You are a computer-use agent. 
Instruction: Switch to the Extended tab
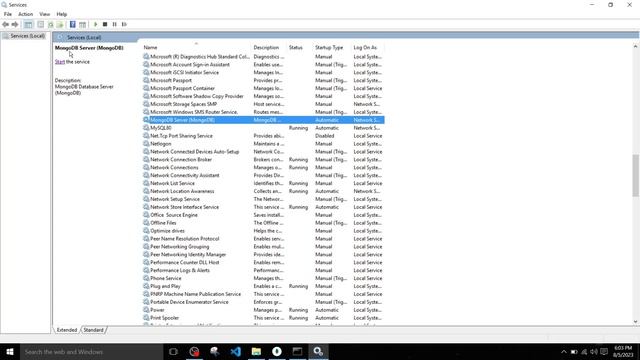click(x=67, y=330)
